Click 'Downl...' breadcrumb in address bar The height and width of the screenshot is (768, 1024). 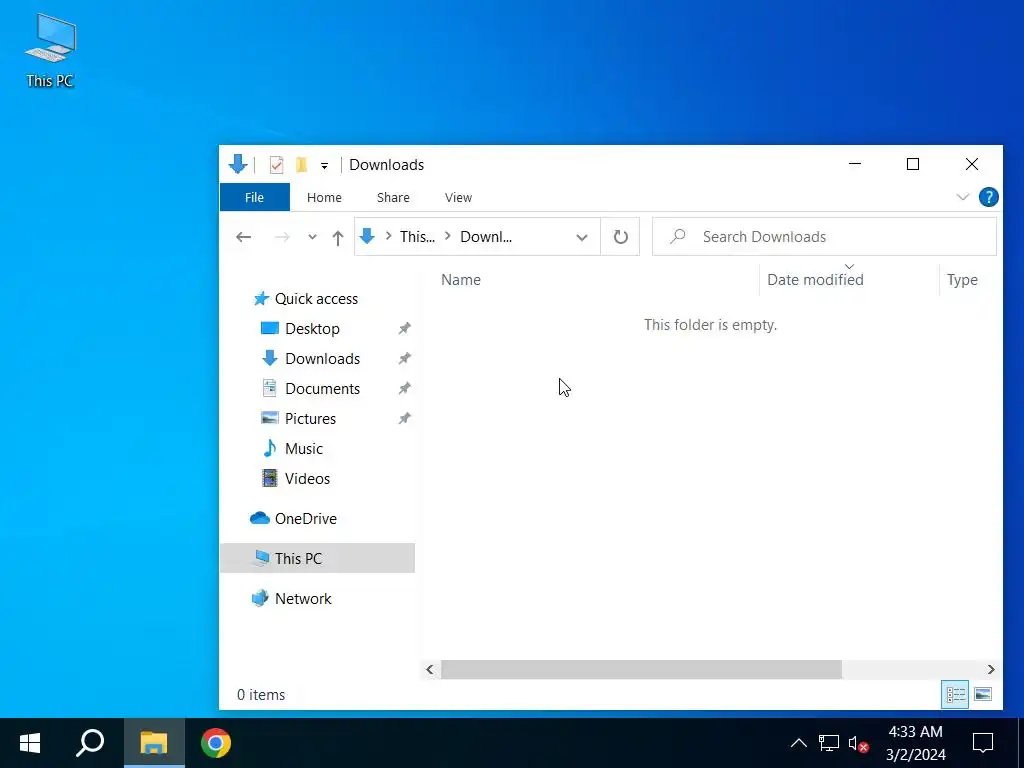(486, 236)
